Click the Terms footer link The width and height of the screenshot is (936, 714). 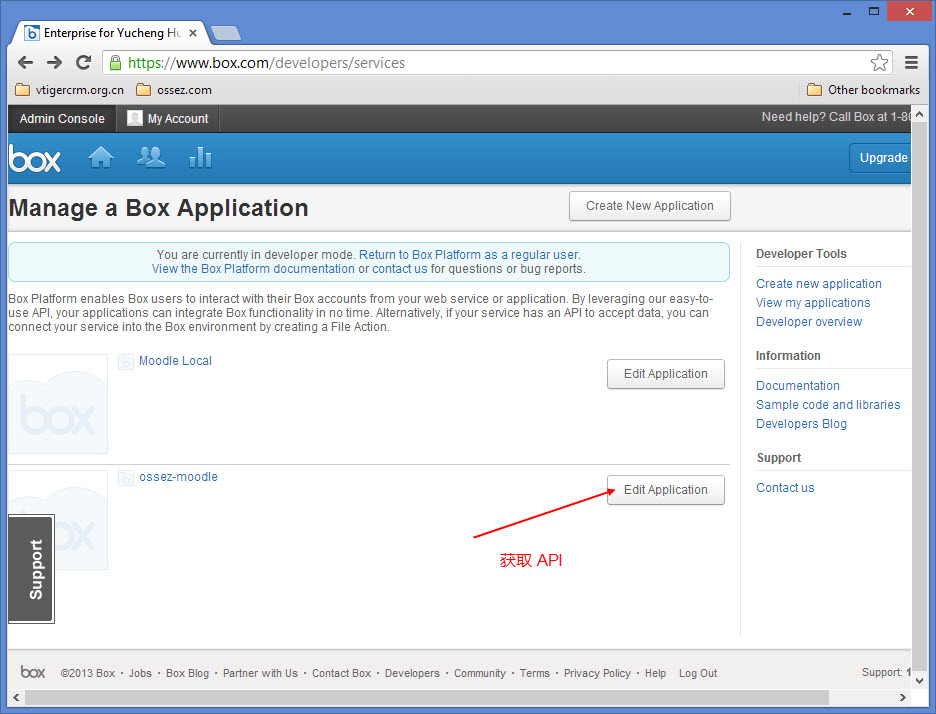pyautogui.click(x=534, y=673)
